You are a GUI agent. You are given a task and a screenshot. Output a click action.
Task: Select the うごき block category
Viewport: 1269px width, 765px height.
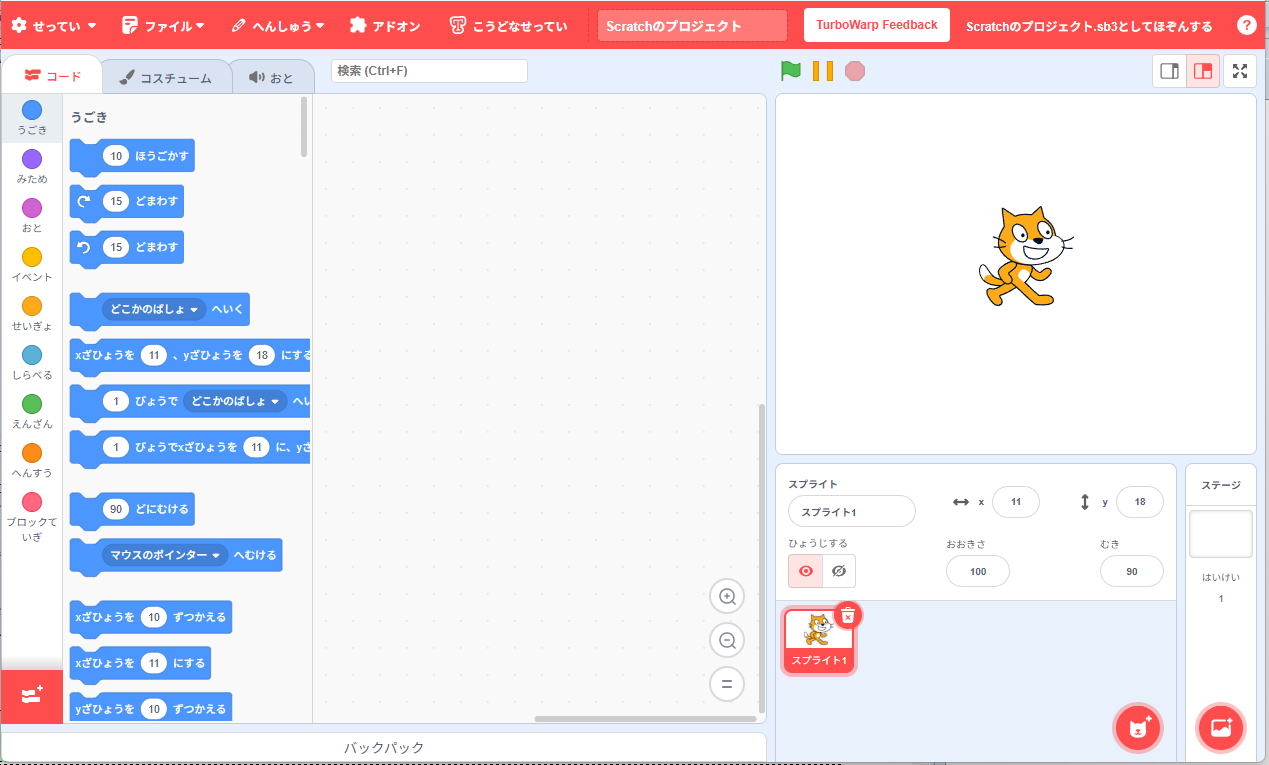coord(32,118)
